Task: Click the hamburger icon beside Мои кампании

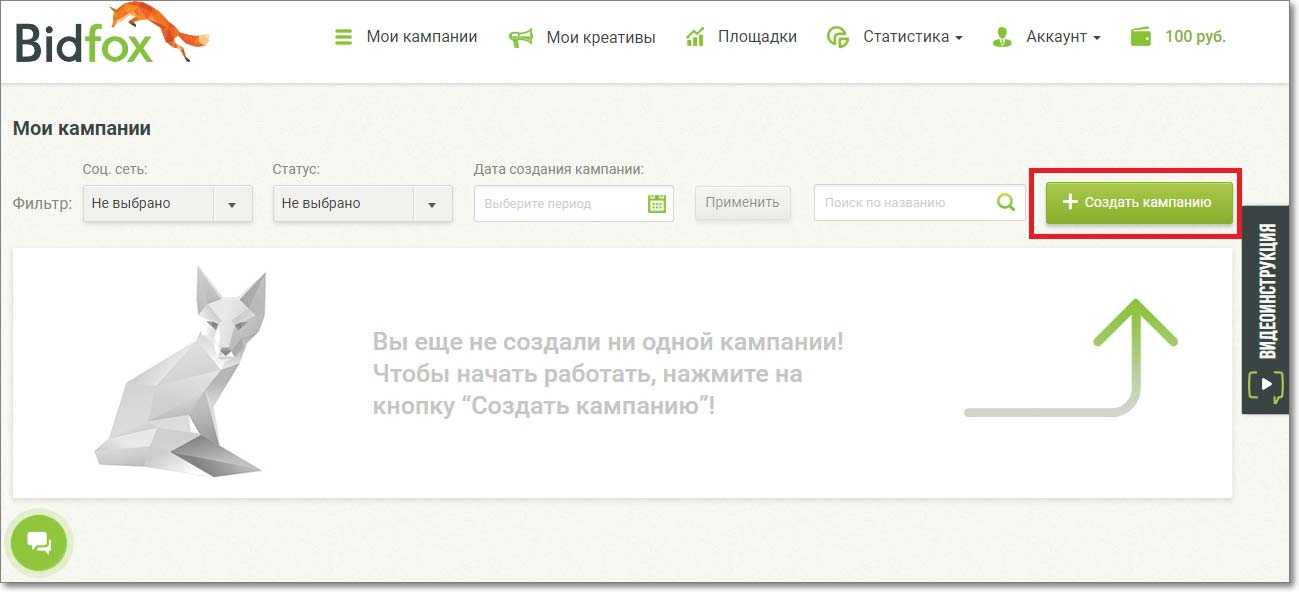Action: 344,38
